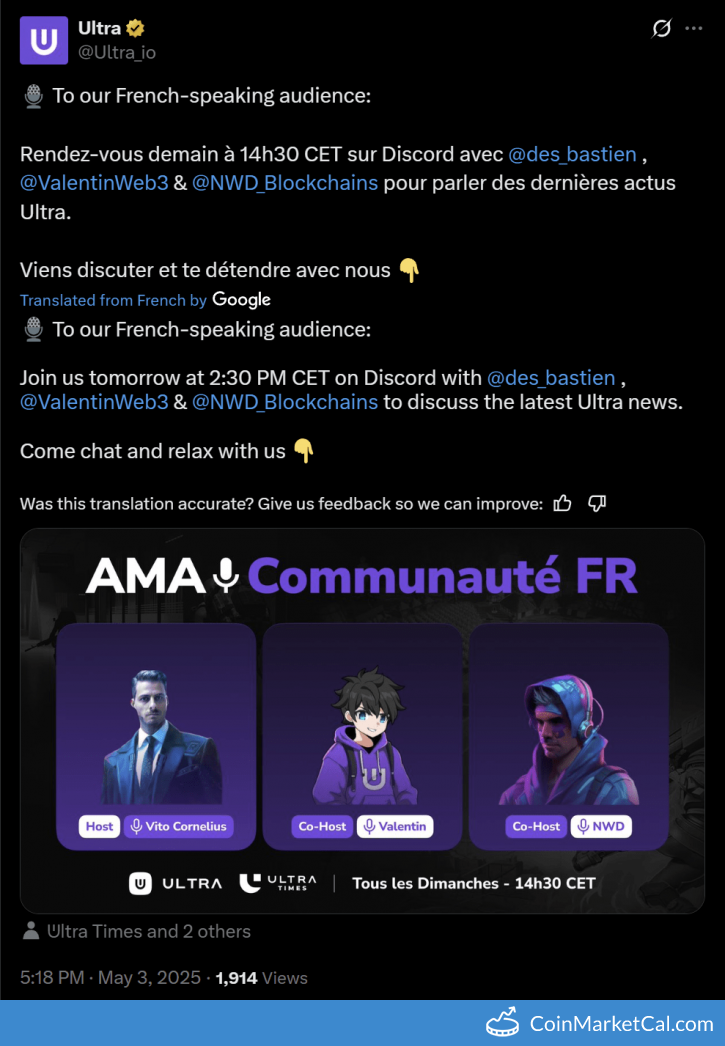Click the @Ultra_io handle
The image size is (725, 1046).
(x=117, y=53)
